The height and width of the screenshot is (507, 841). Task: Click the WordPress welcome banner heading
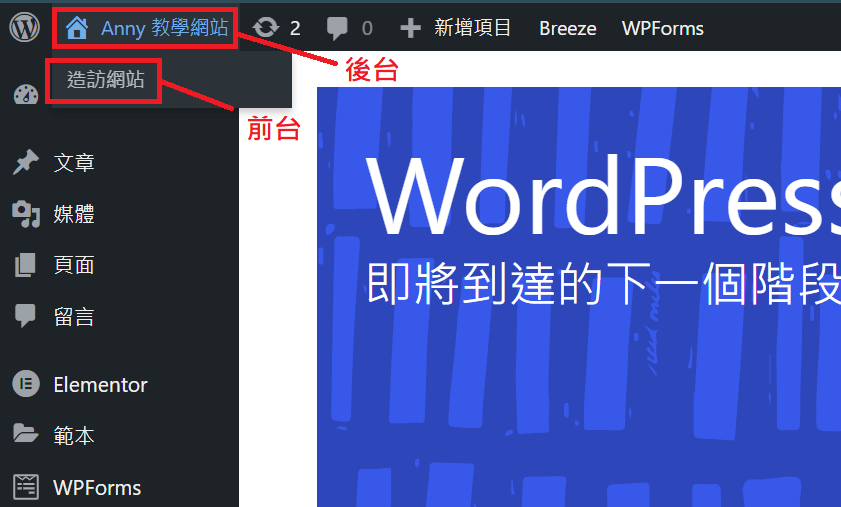603,196
